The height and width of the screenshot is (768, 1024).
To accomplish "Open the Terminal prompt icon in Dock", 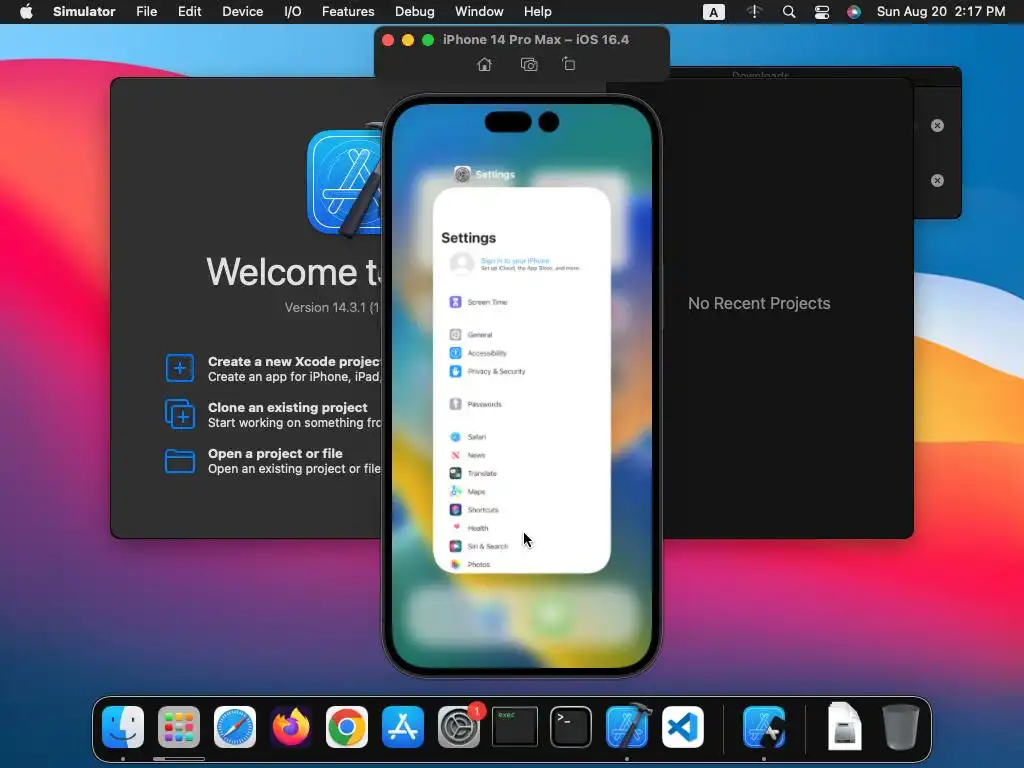I will (x=571, y=727).
